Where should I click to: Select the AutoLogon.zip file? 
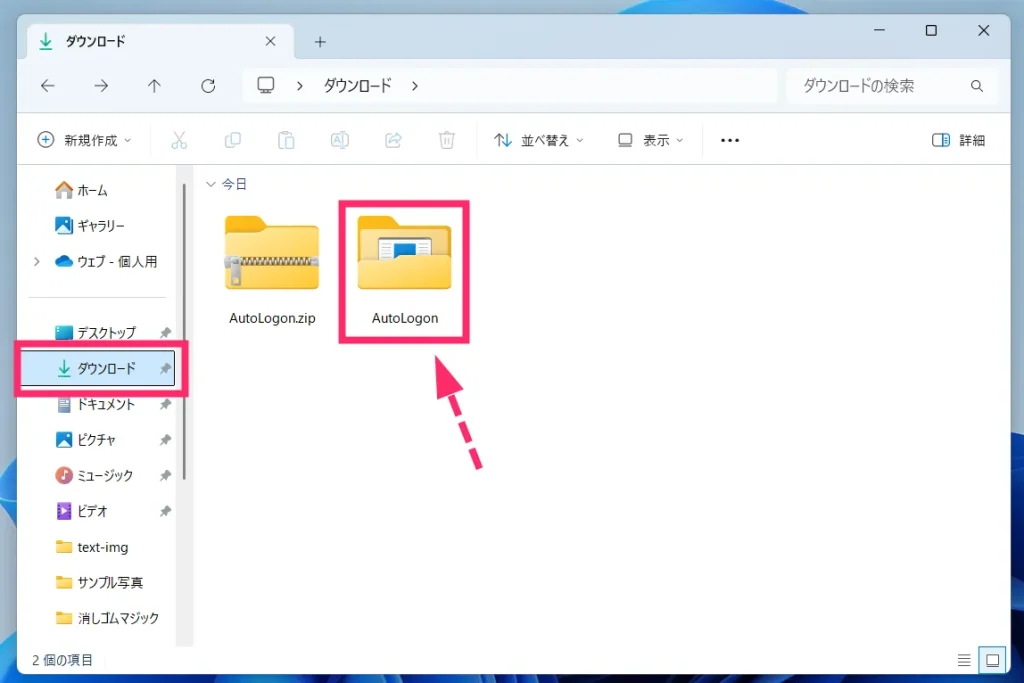[272, 270]
